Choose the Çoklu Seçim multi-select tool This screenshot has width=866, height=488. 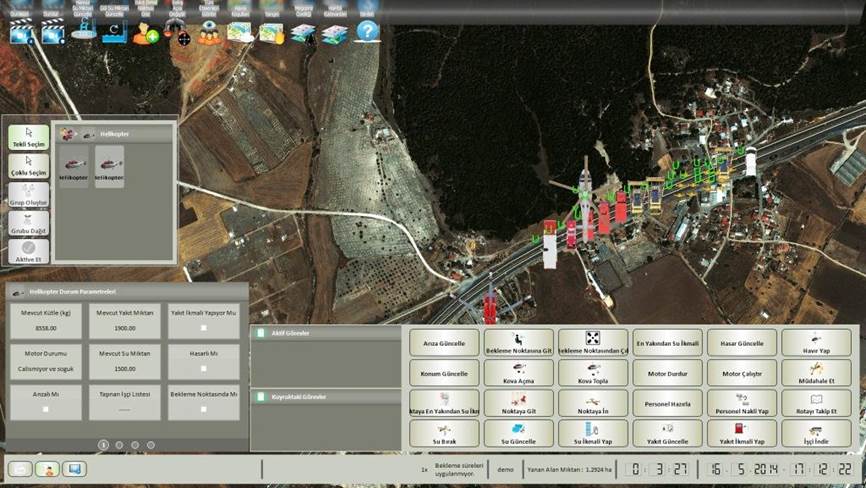[29, 165]
